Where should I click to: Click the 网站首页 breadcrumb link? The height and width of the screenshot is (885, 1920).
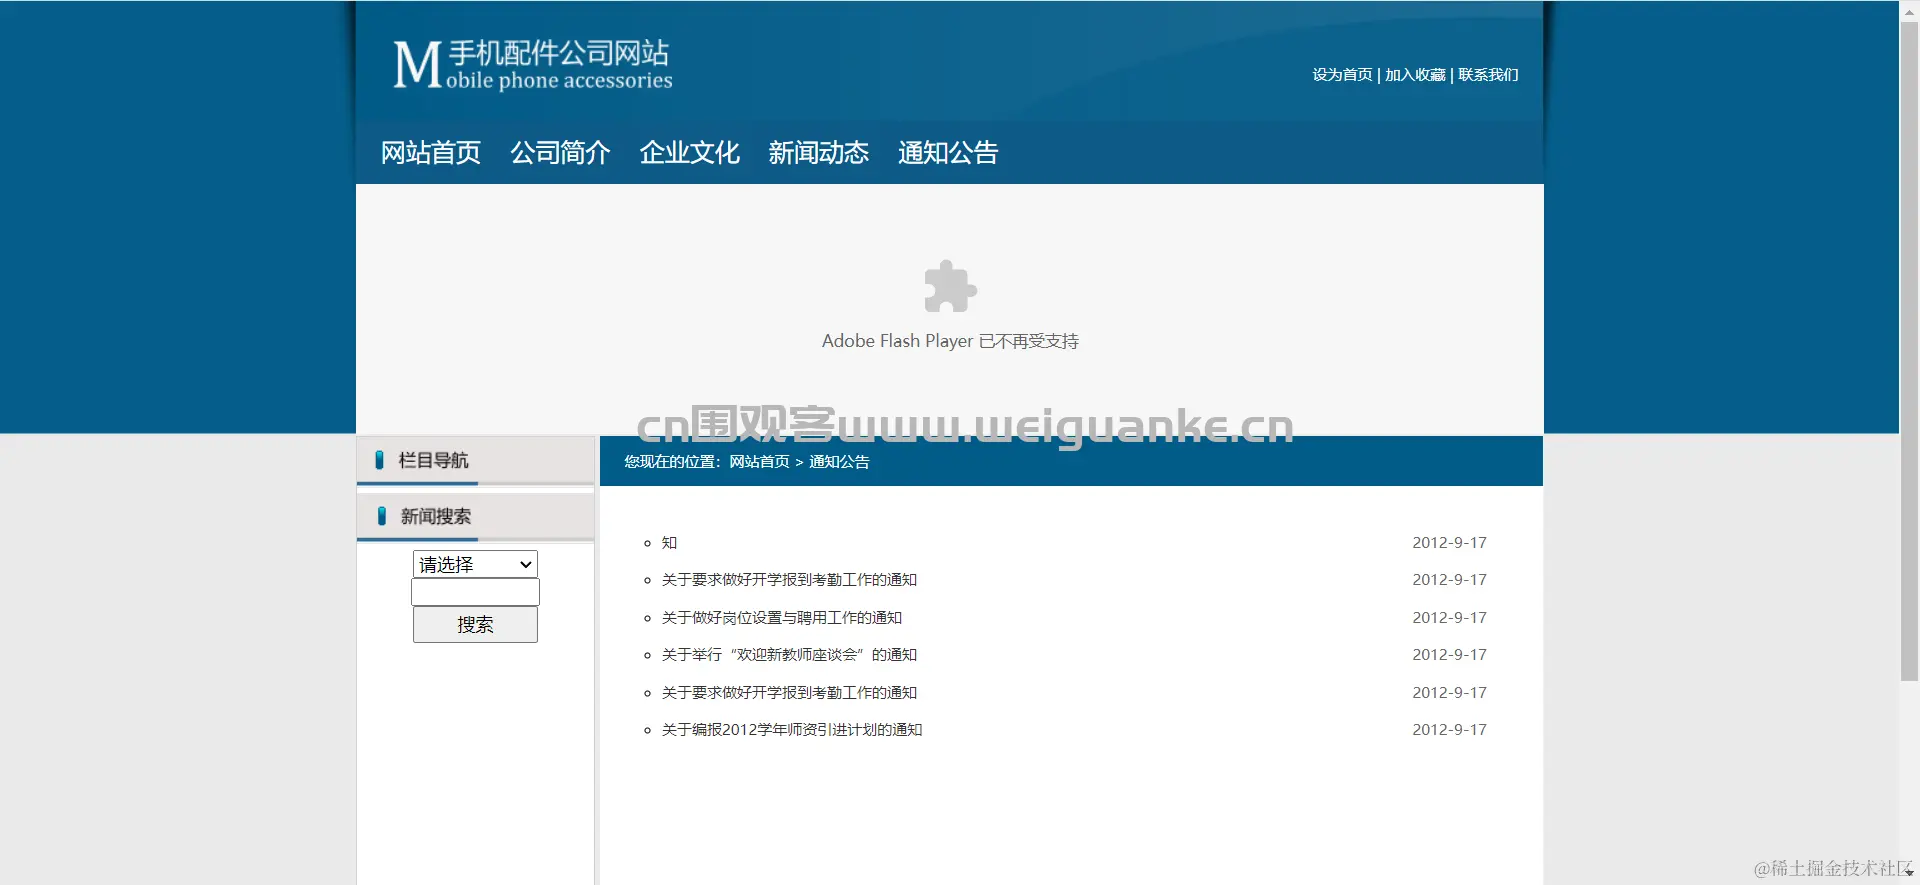[x=759, y=462]
